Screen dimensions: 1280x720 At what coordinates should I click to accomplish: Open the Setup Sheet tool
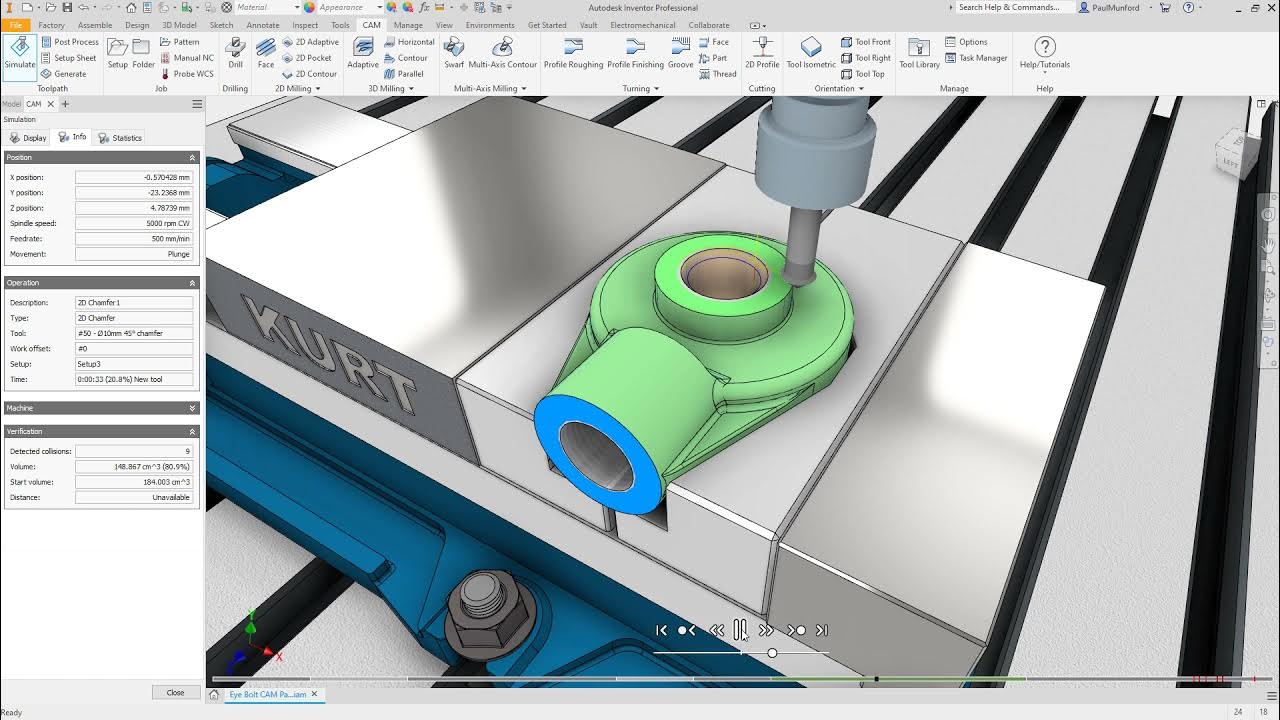coord(69,58)
